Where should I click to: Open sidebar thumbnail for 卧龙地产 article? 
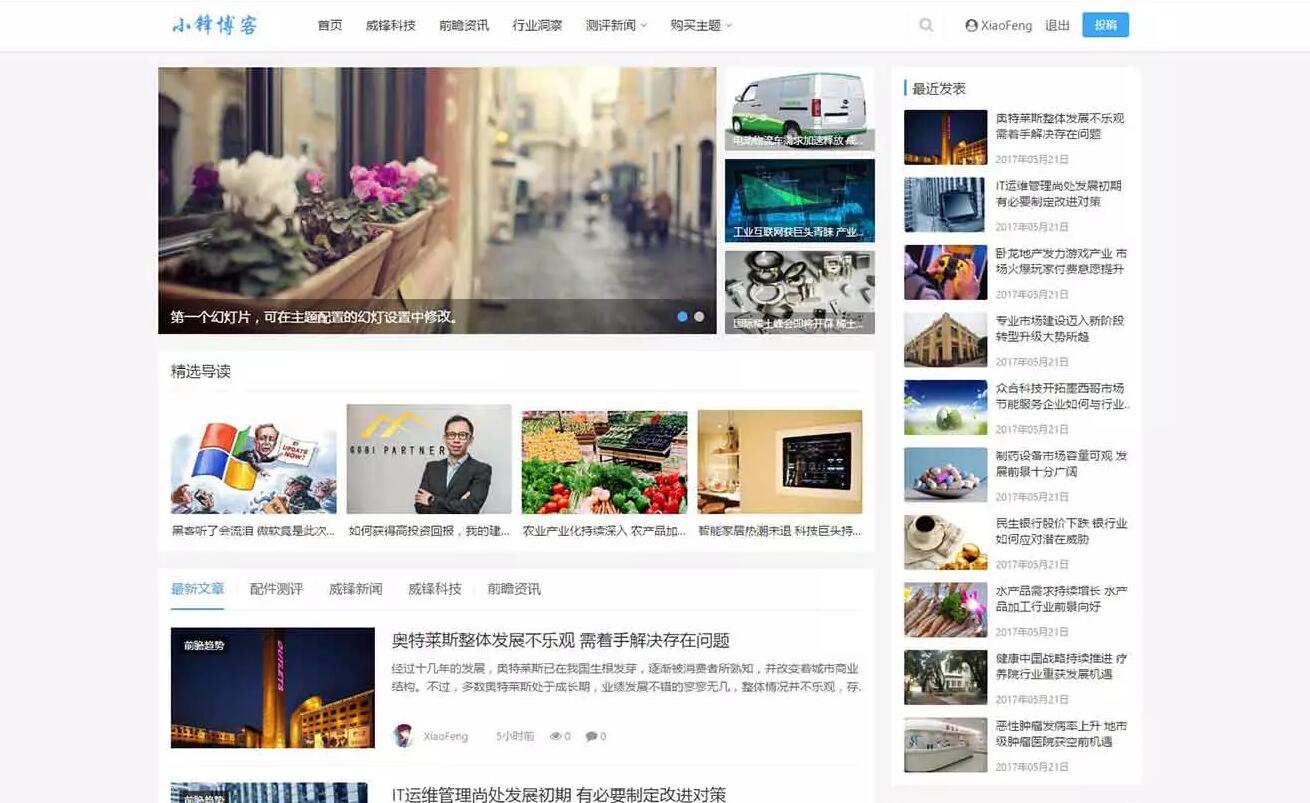945,272
